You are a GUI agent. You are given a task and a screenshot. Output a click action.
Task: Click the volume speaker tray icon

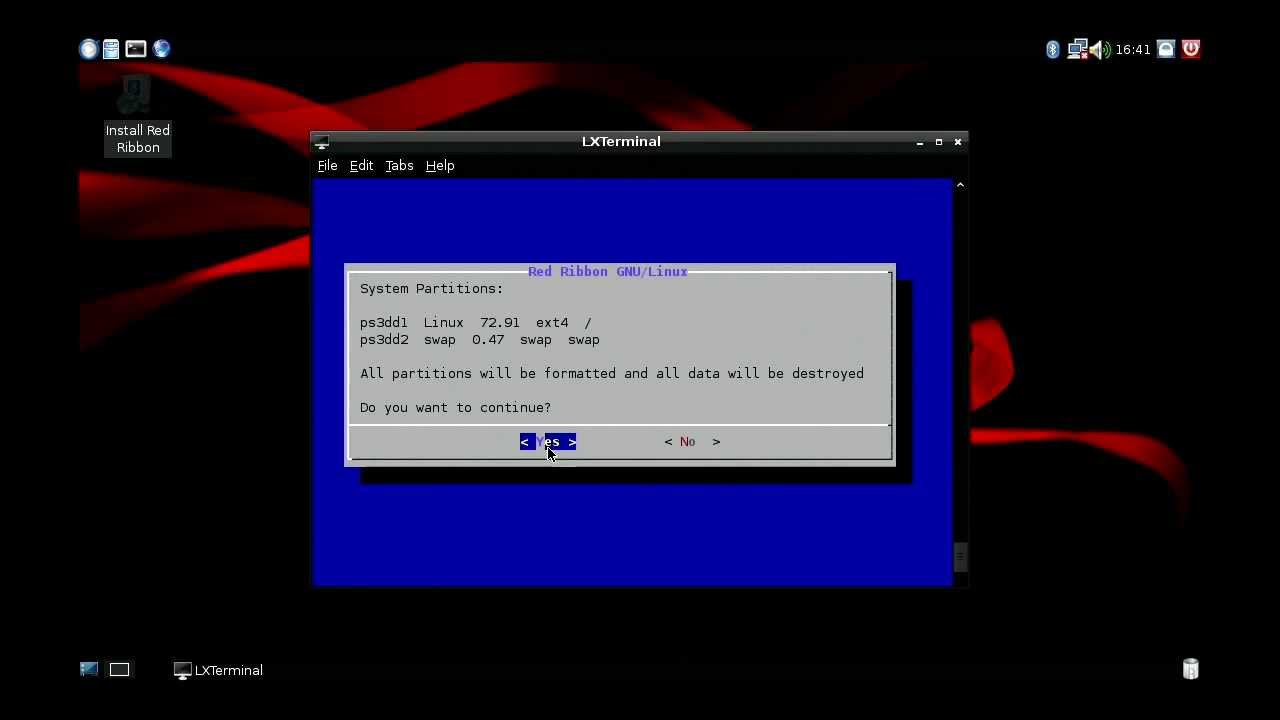coord(1100,49)
